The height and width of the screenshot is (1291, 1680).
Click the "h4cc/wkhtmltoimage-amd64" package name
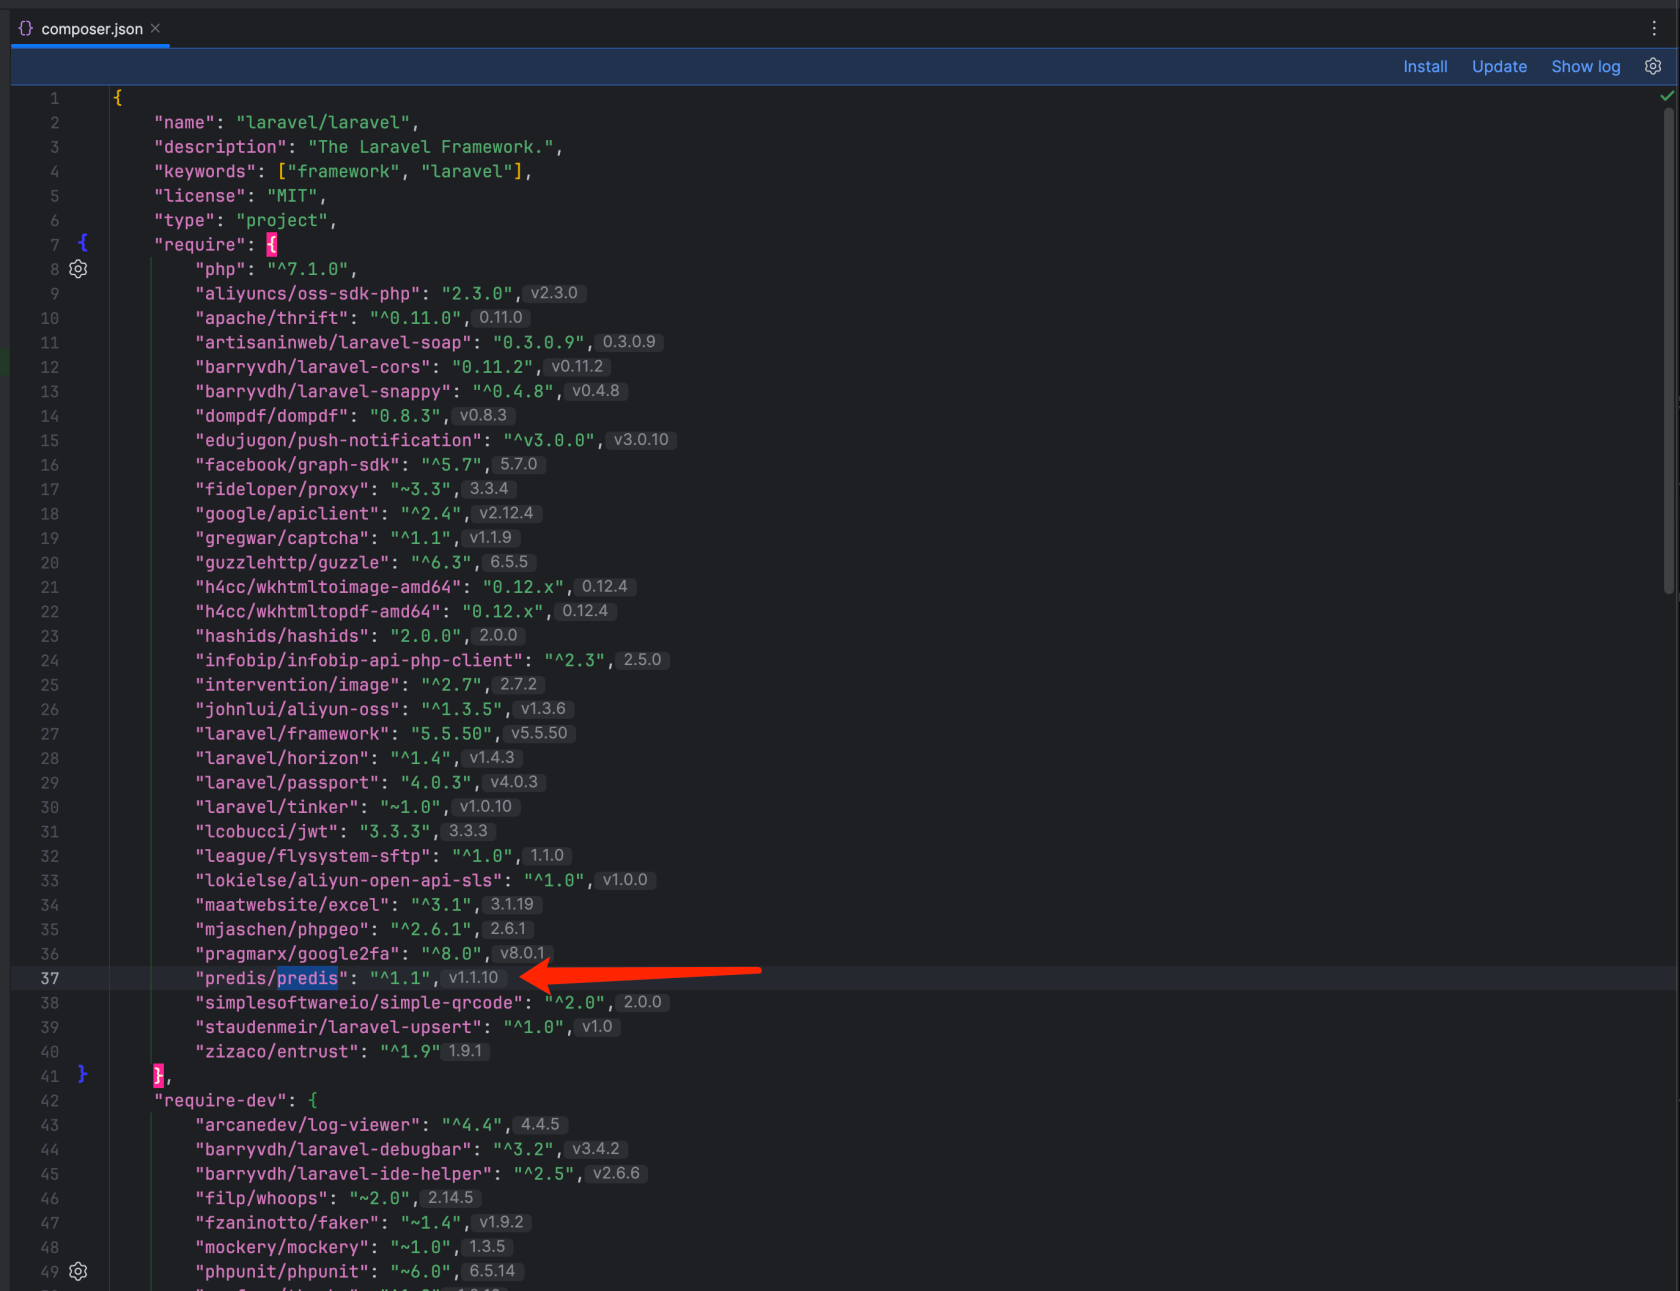tap(328, 587)
